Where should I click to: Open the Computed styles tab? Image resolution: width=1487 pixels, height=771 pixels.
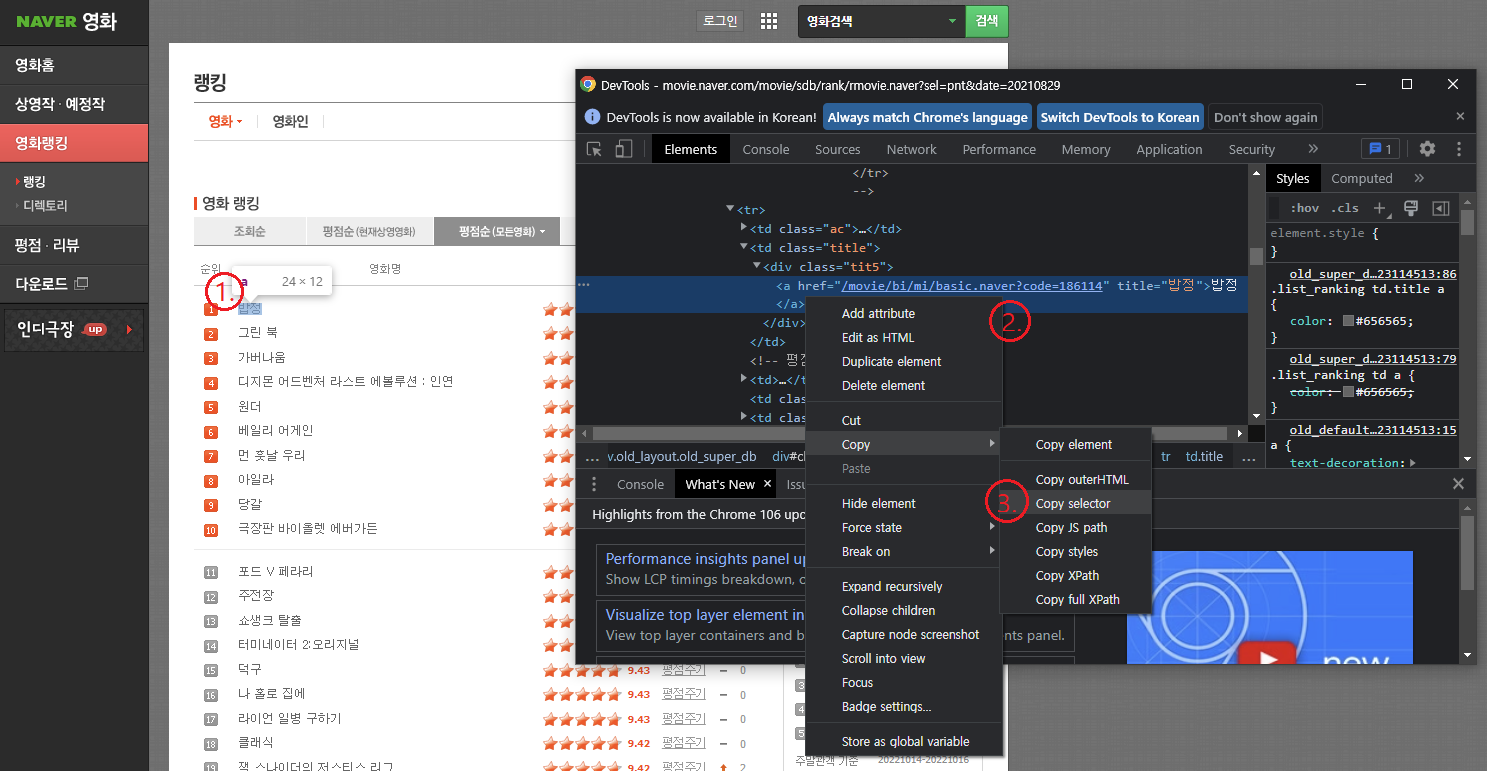(1362, 178)
